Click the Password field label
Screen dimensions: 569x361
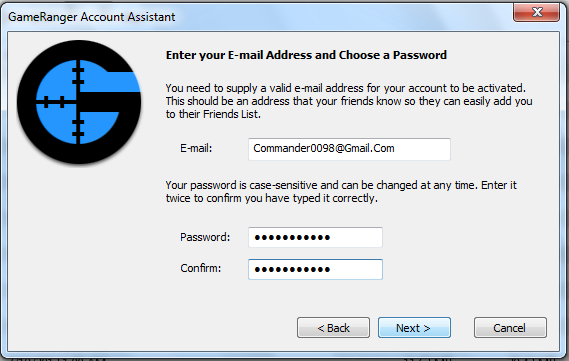(x=205, y=237)
